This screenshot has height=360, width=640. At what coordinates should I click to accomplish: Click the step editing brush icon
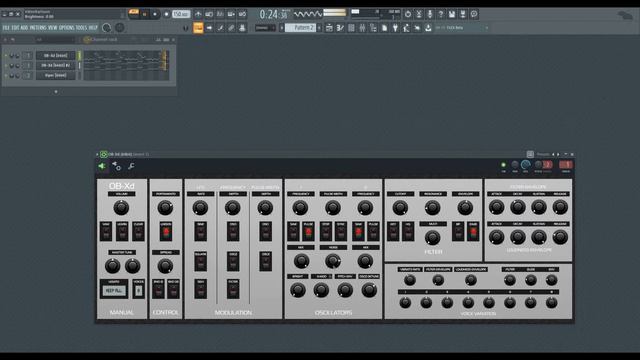pyautogui.click(x=220, y=28)
